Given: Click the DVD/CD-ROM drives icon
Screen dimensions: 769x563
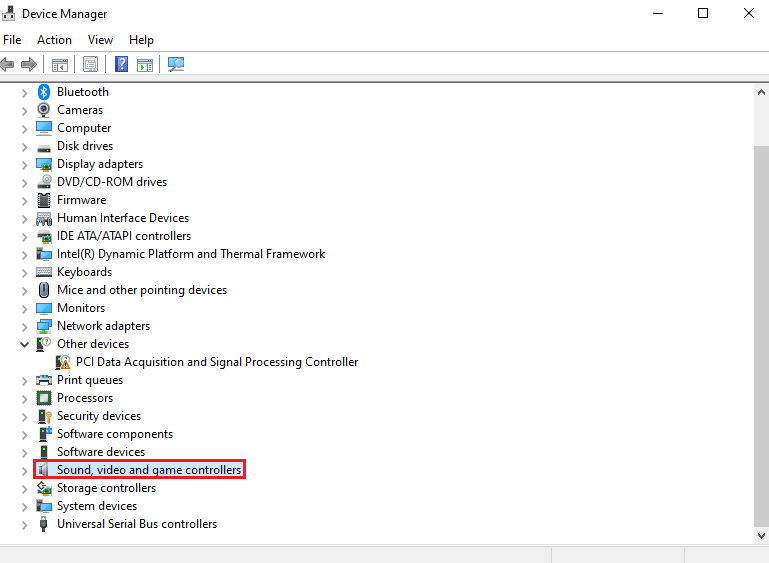Looking at the screenshot, I should tap(44, 182).
